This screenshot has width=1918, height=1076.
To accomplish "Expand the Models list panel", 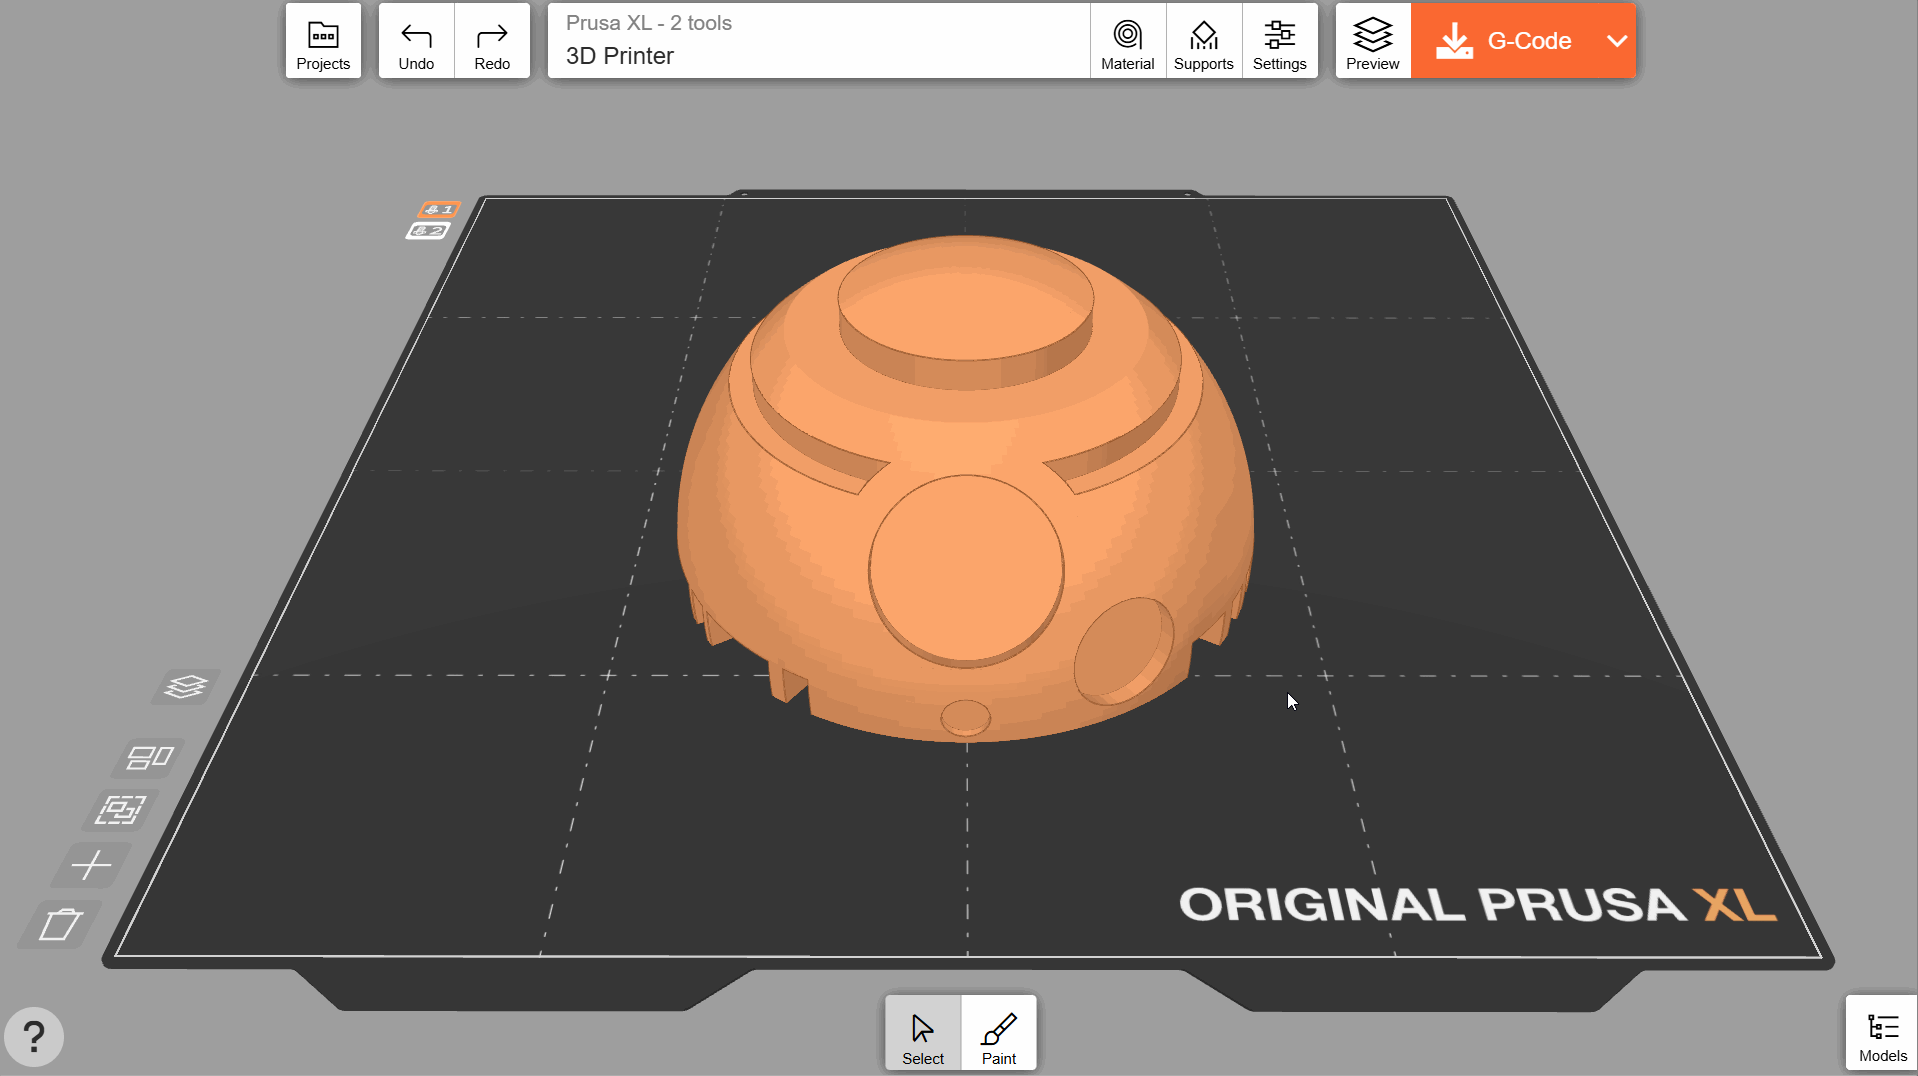I will 1881,1033.
